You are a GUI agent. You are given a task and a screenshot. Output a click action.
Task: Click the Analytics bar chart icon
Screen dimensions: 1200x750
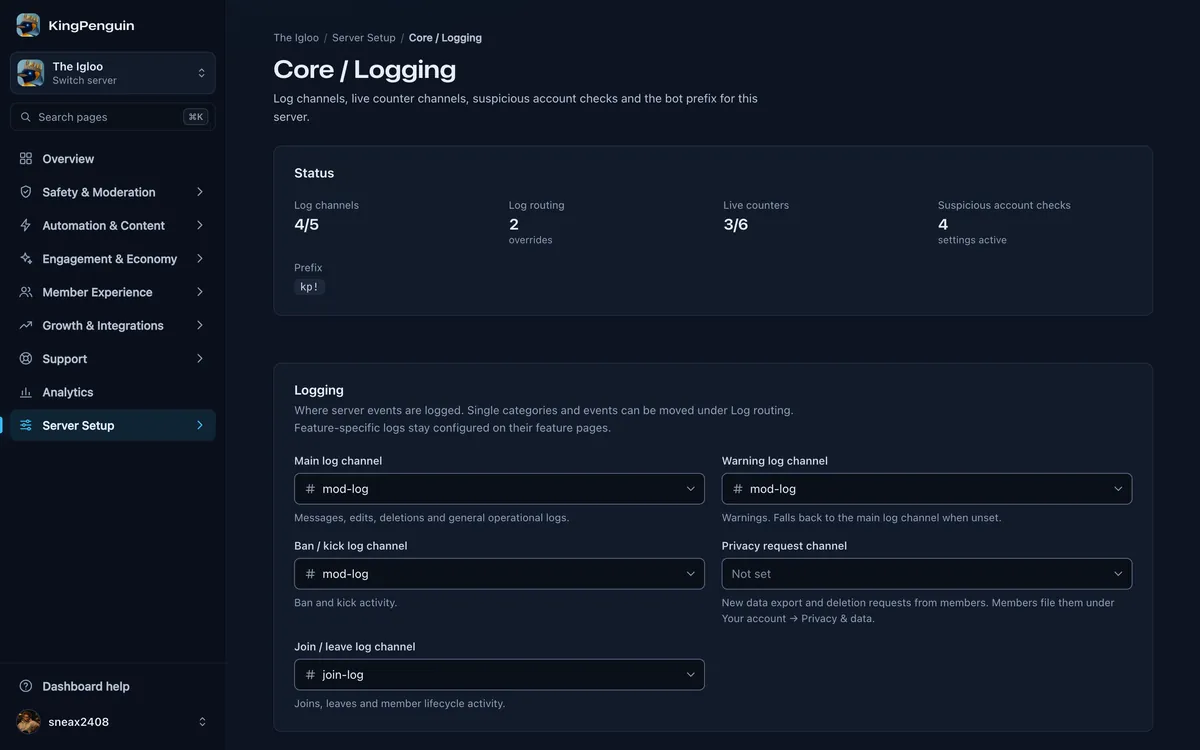click(26, 392)
